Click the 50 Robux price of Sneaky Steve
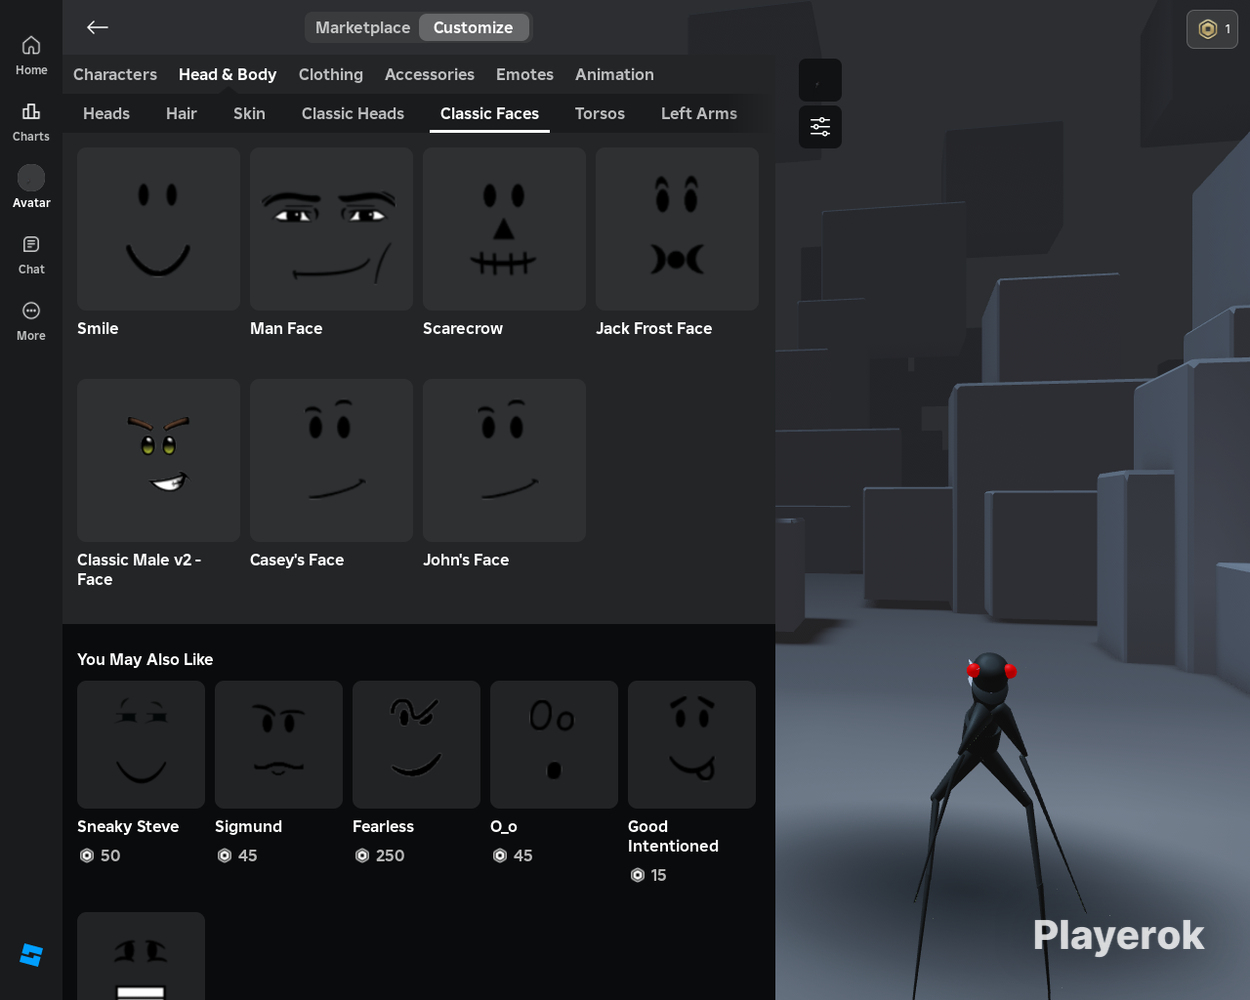 pos(100,856)
